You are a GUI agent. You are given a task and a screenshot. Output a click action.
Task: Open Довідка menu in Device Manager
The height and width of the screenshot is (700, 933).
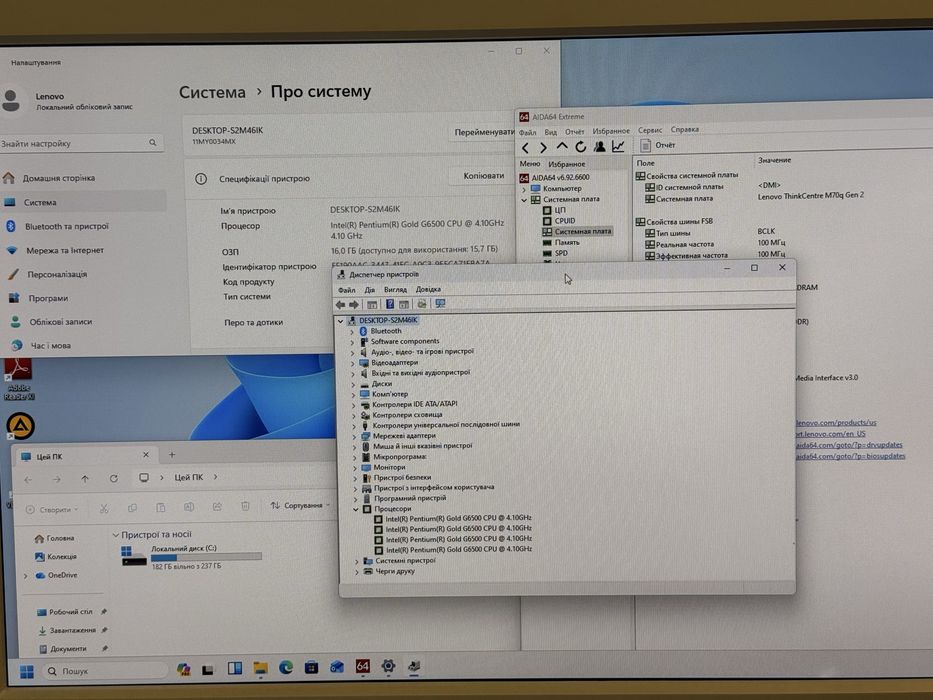(428, 289)
